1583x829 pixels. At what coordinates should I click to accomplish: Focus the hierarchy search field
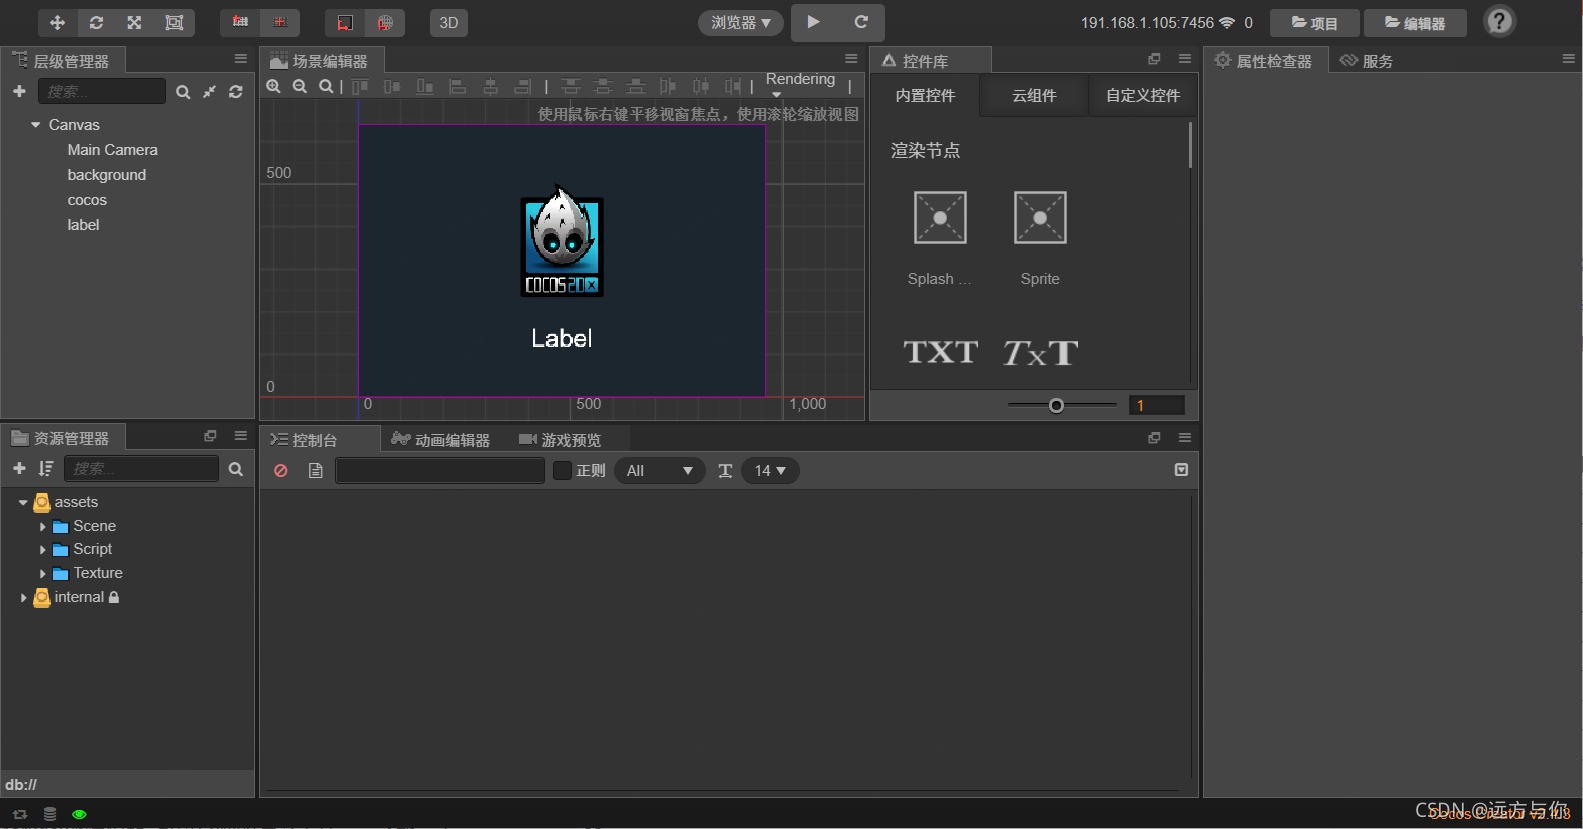[102, 91]
